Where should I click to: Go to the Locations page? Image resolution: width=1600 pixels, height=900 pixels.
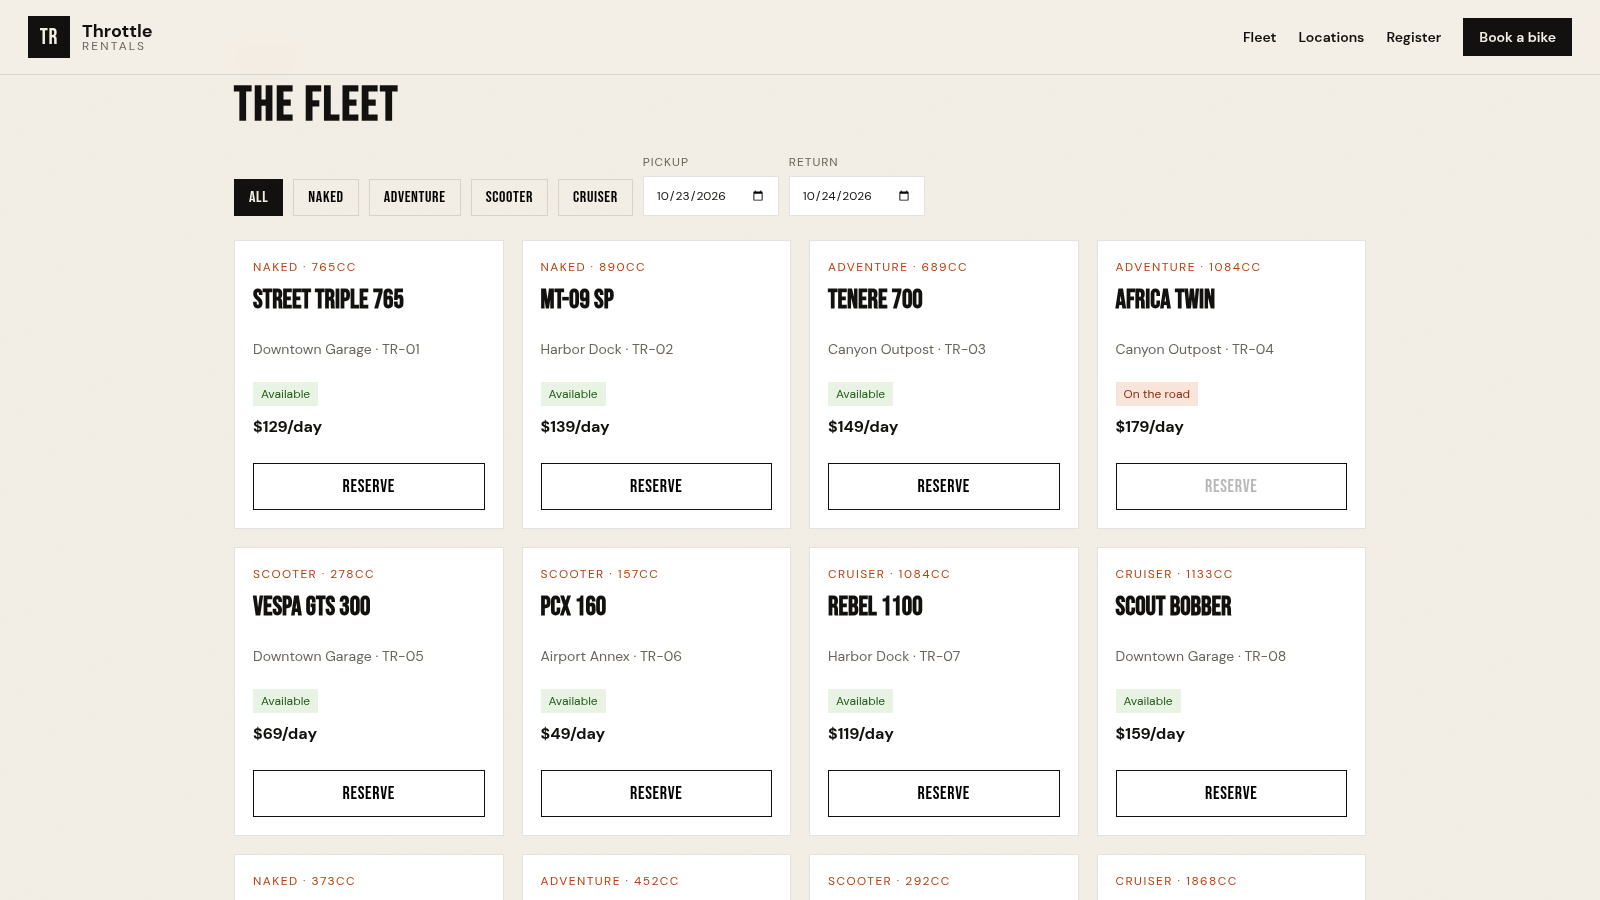(x=1331, y=37)
